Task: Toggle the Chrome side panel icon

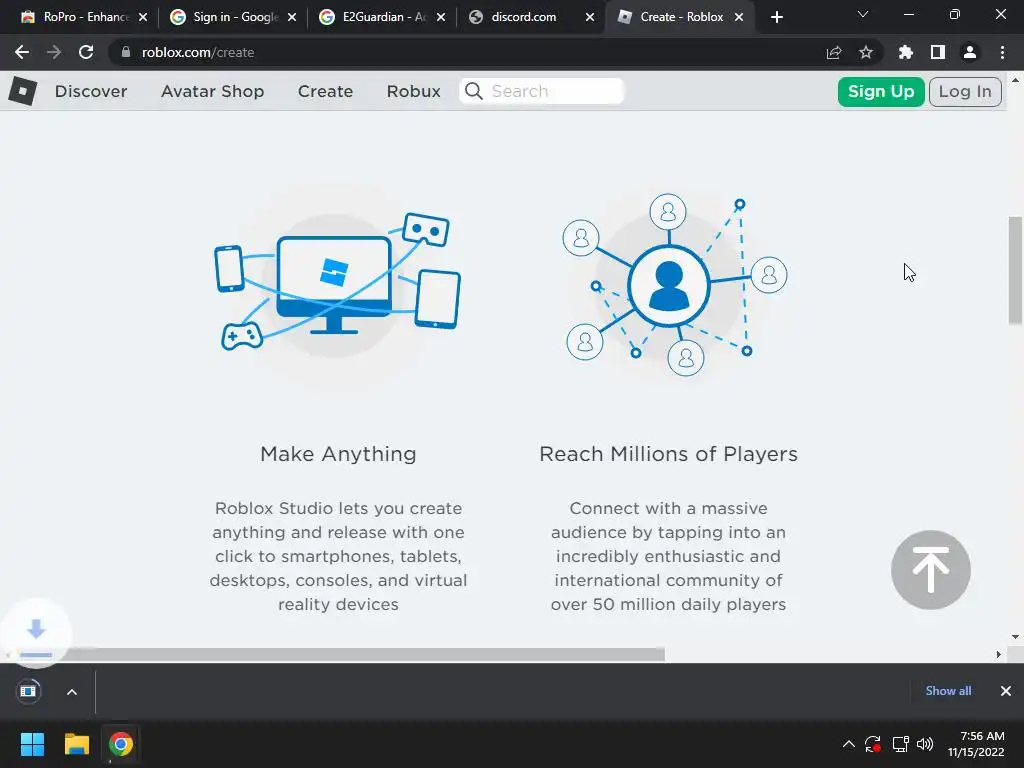Action: click(938, 52)
